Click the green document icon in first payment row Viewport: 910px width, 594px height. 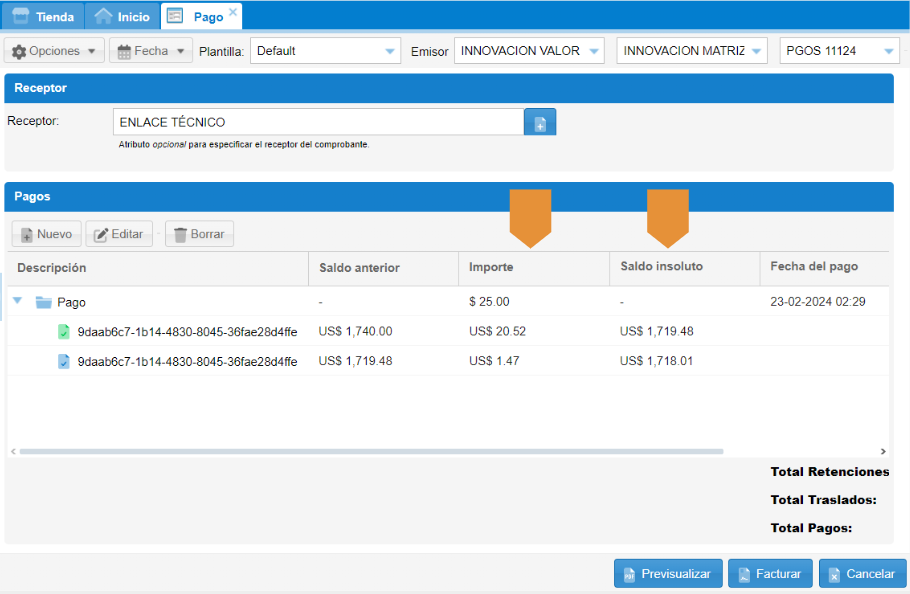point(64,332)
